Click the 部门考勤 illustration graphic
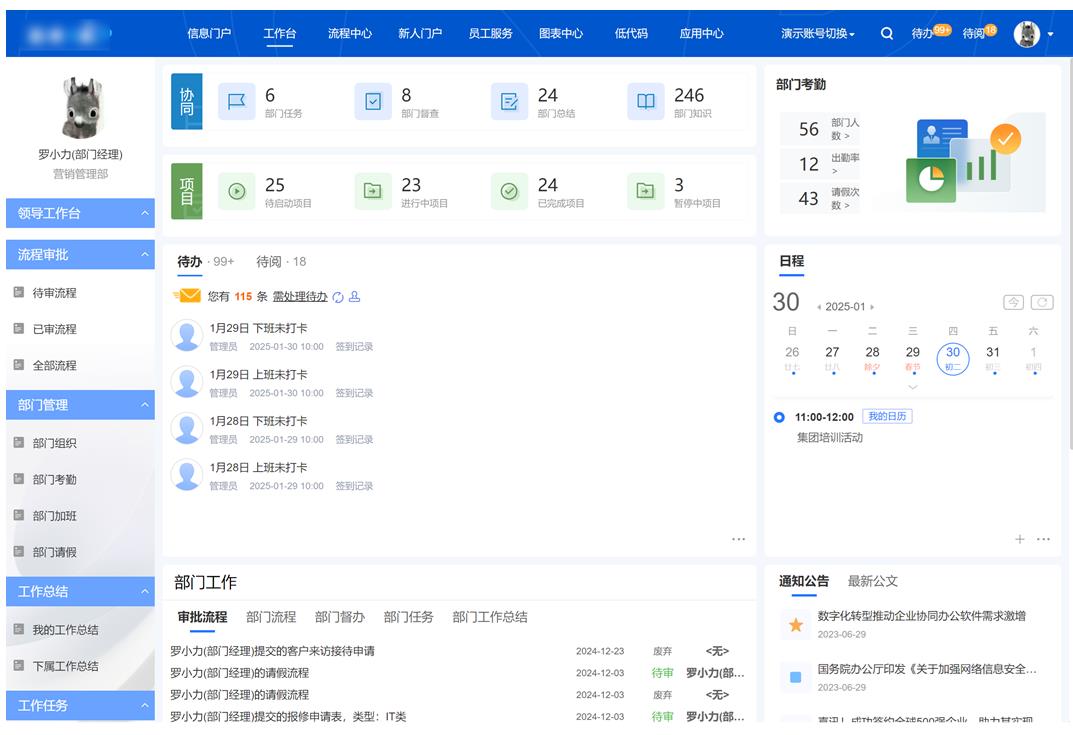 pyautogui.click(x=975, y=163)
